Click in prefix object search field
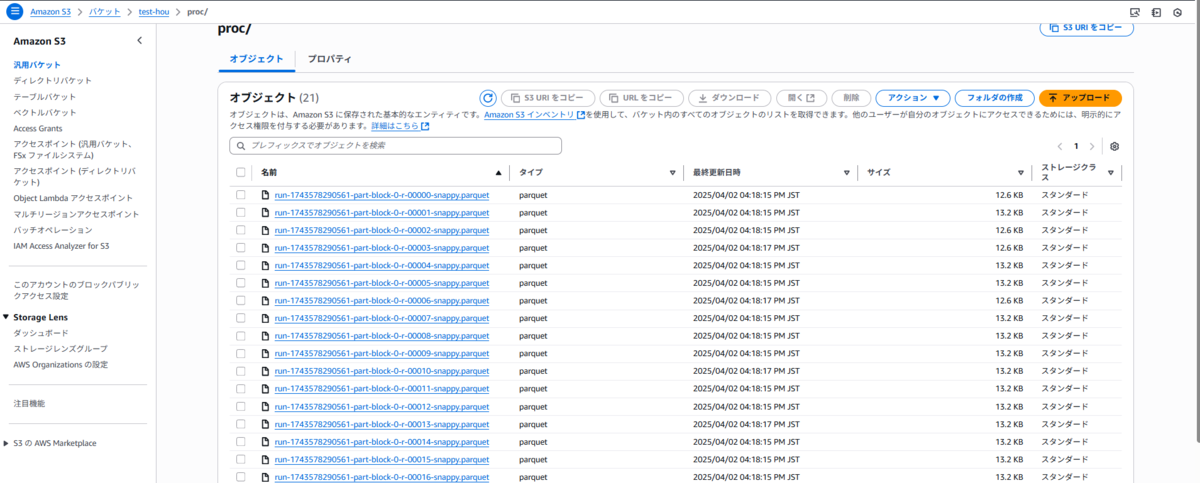The width and height of the screenshot is (1200, 483). coord(395,146)
